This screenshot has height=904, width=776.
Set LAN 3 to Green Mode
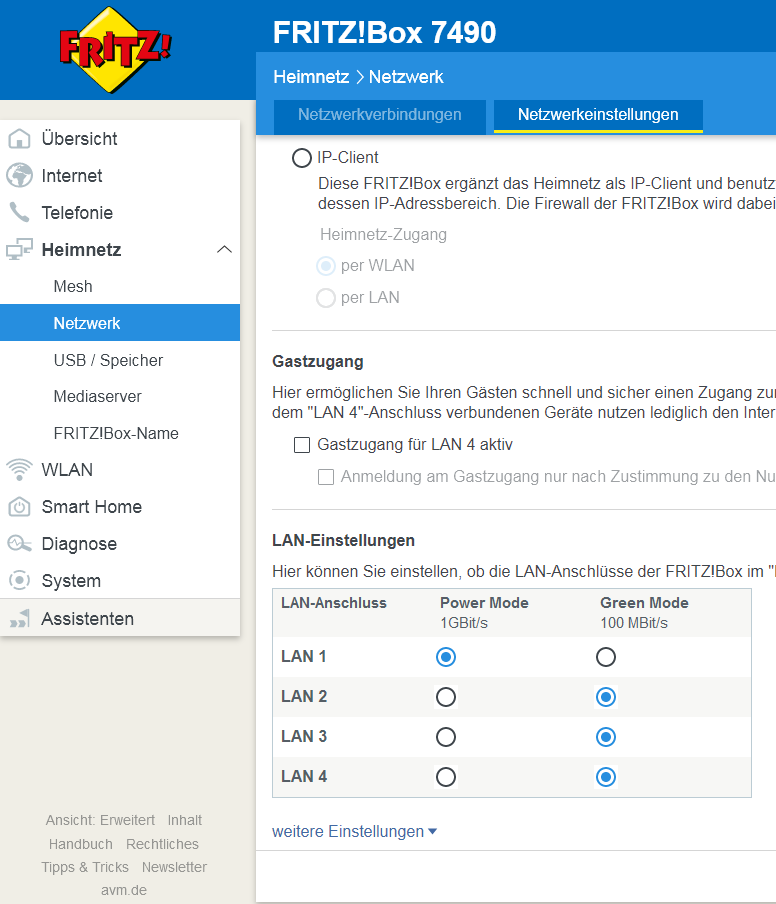coord(605,737)
